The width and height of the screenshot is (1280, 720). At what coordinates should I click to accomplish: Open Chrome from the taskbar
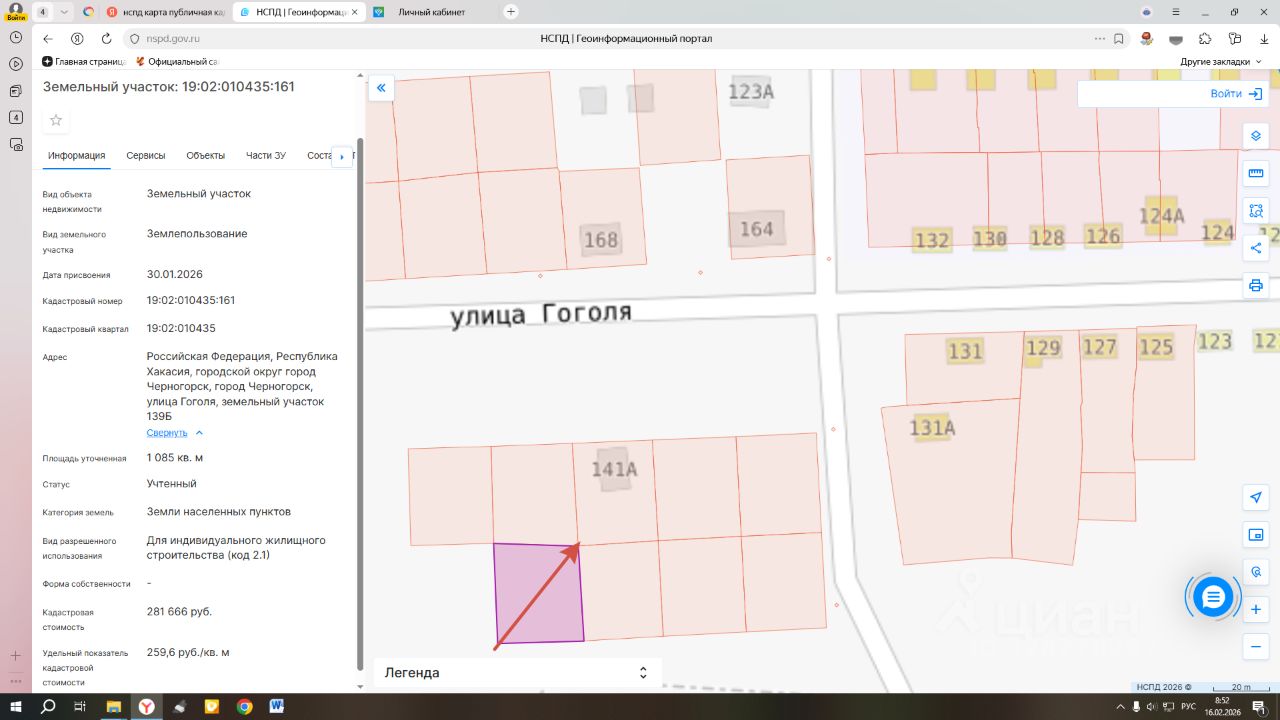(244, 706)
